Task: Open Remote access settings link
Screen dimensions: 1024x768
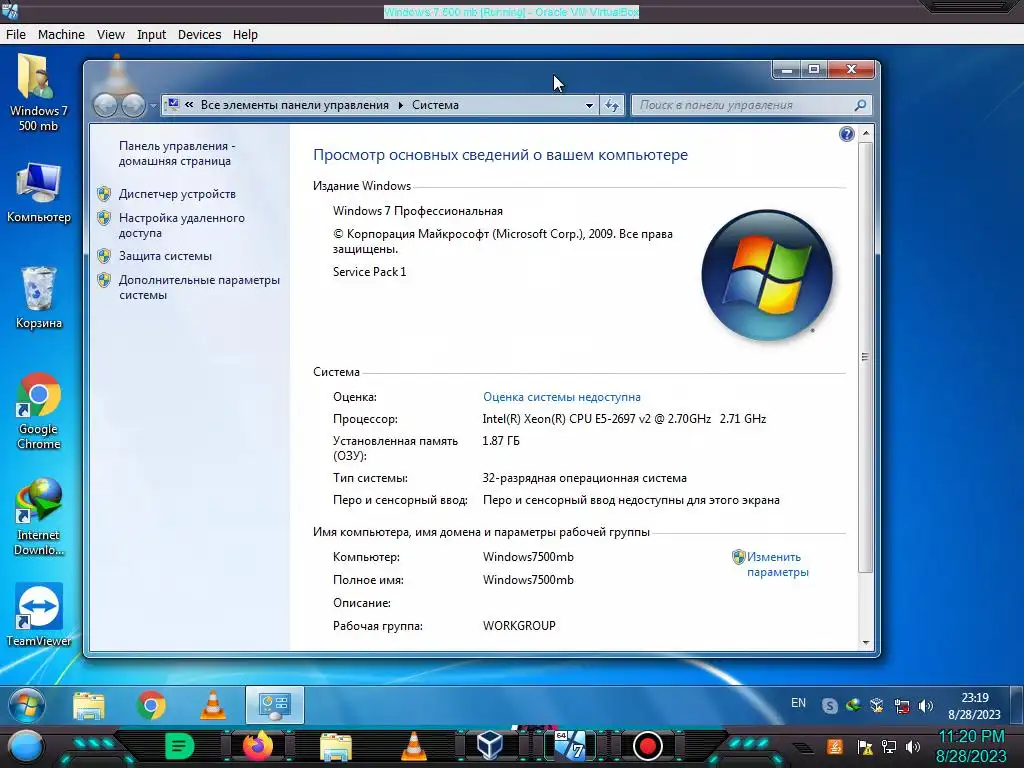Action: click(x=182, y=225)
